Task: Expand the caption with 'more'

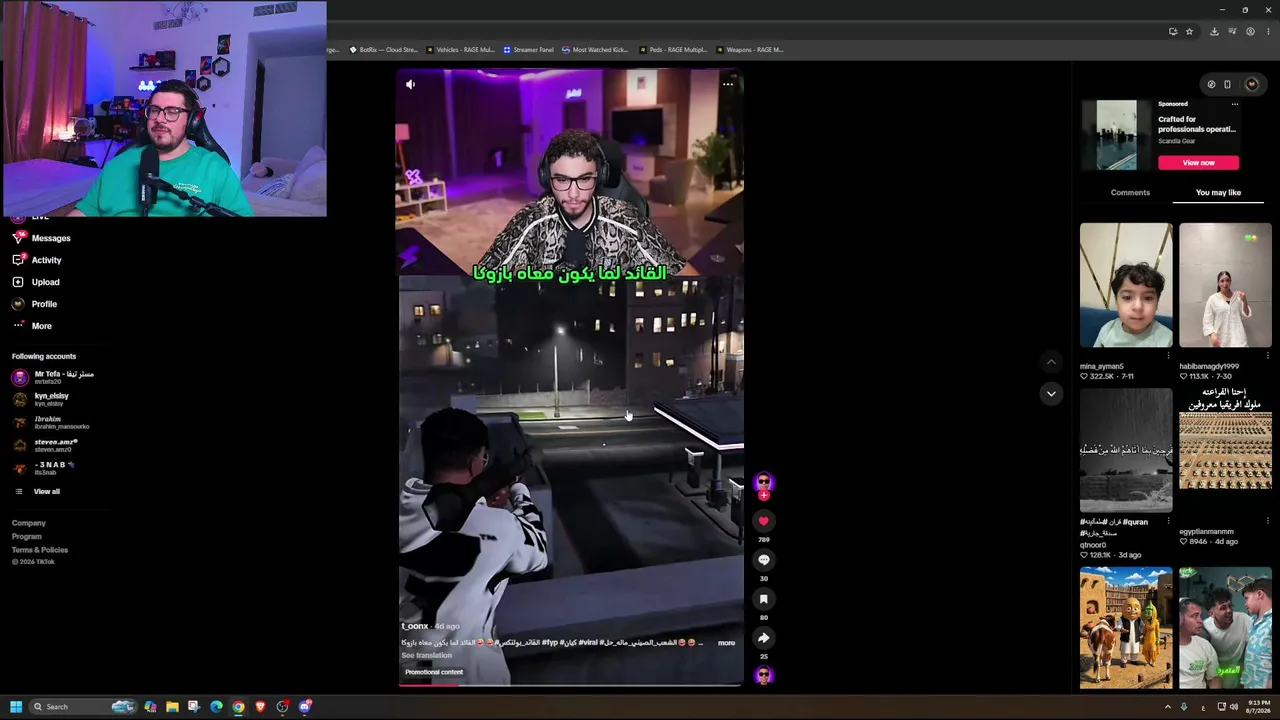Action: tap(726, 643)
